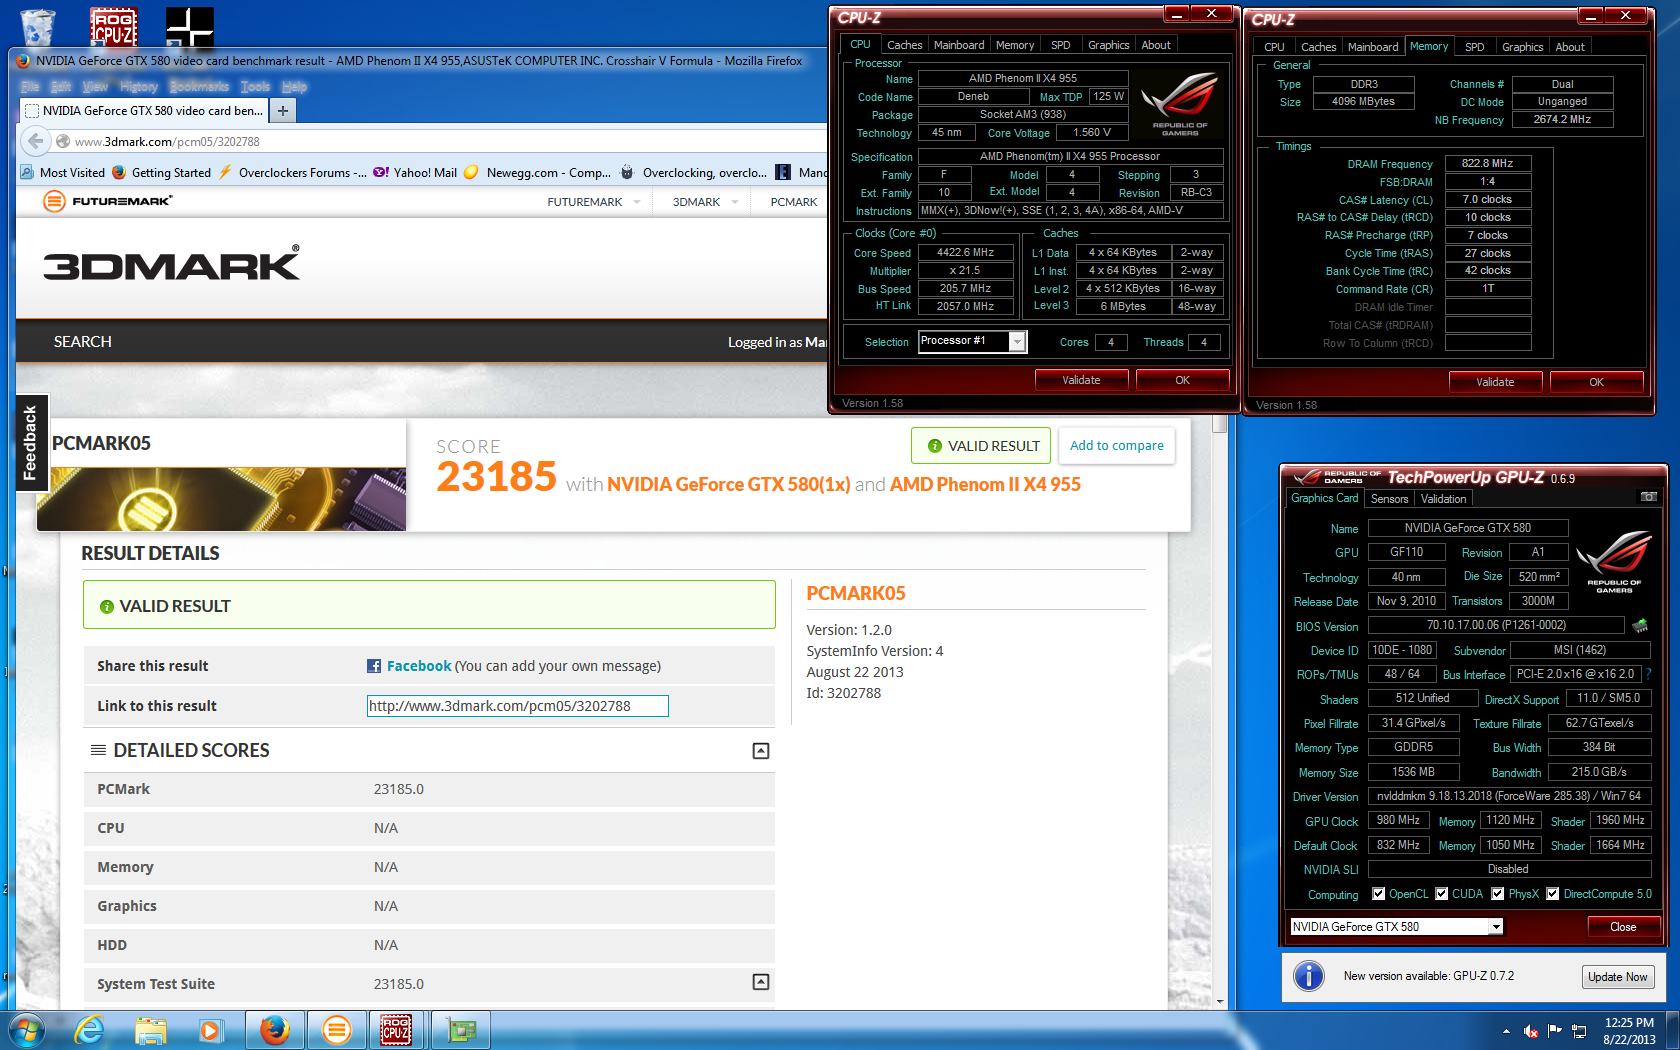Viewport: 1680px width, 1050px height.
Task: Open Graphics tab in left CPU-Z
Action: (x=1108, y=45)
